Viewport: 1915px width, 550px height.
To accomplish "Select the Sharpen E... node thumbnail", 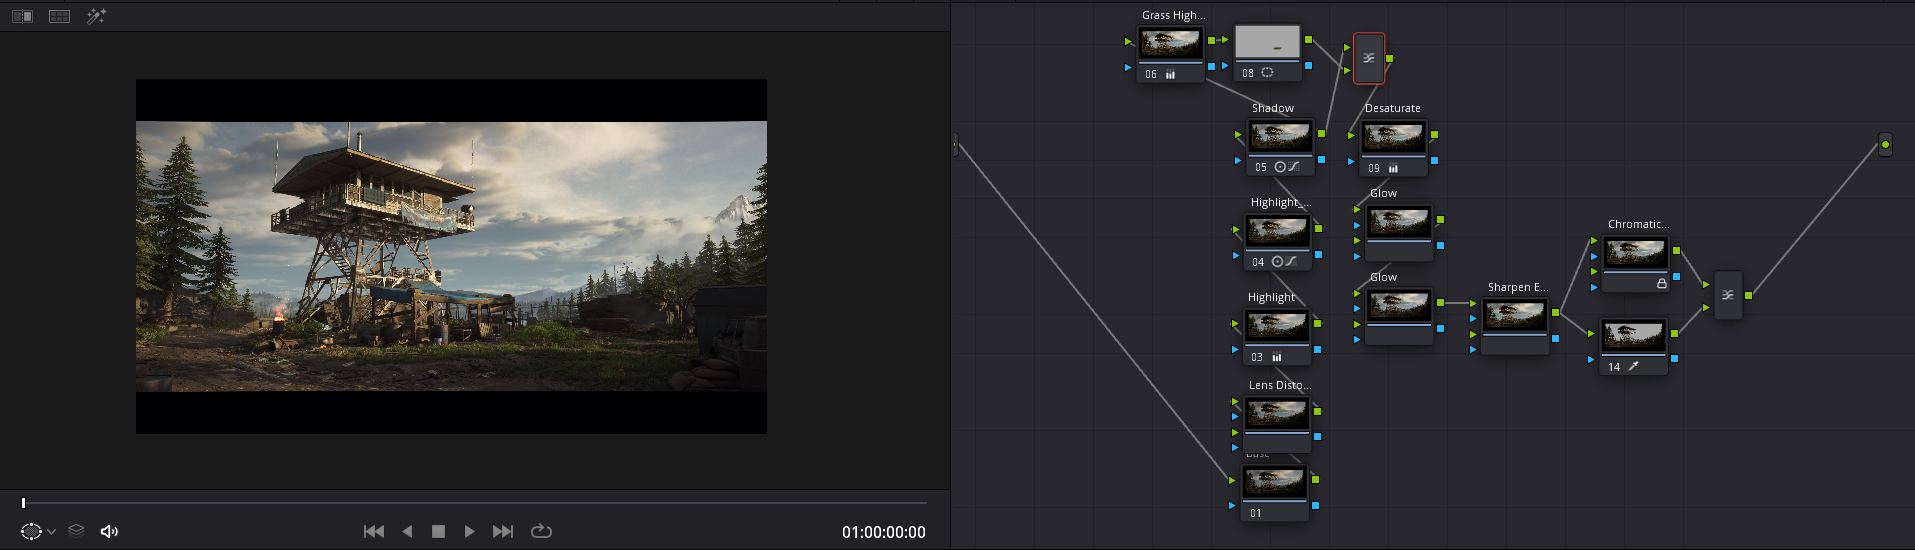I will (x=1515, y=316).
